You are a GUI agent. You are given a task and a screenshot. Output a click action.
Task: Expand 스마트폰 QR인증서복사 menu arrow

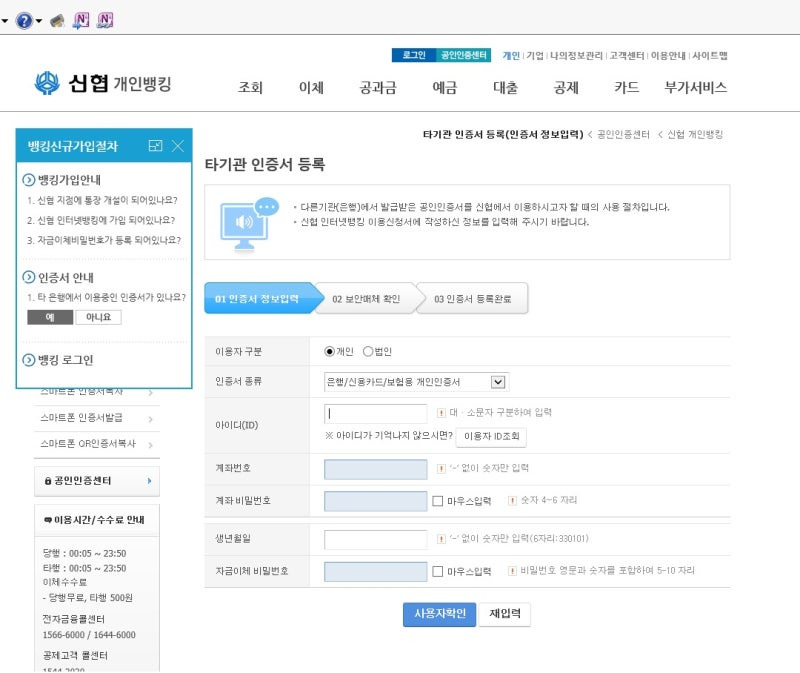point(151,445)
